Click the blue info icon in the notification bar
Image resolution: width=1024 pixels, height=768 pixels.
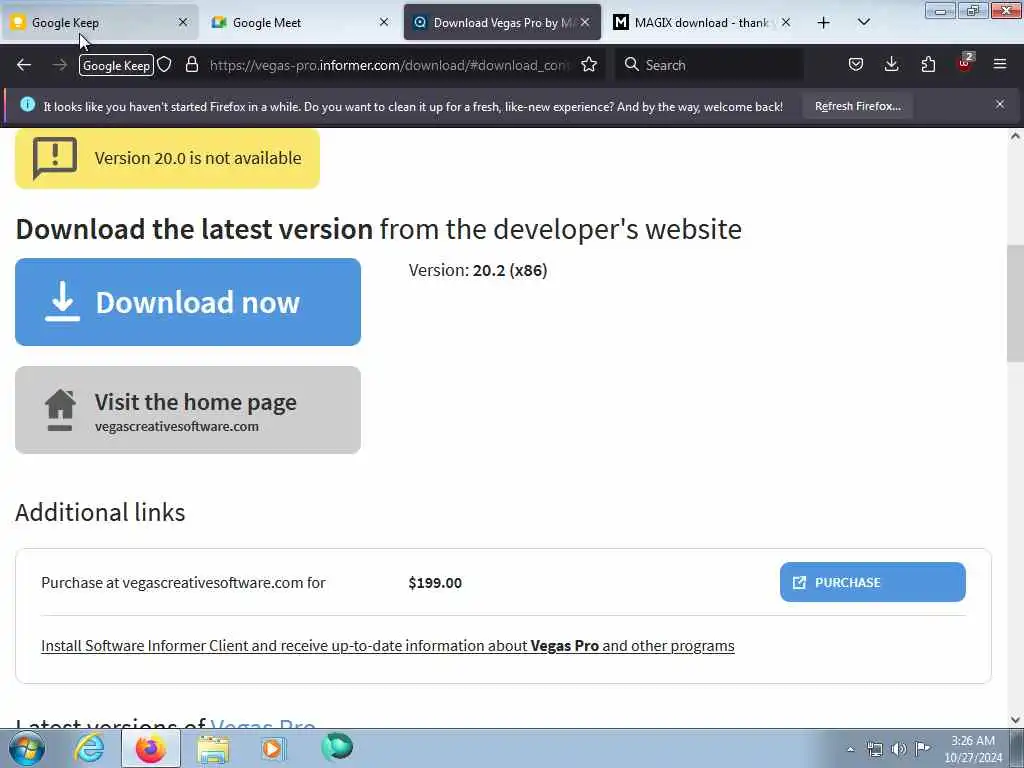tap(27, 104)
